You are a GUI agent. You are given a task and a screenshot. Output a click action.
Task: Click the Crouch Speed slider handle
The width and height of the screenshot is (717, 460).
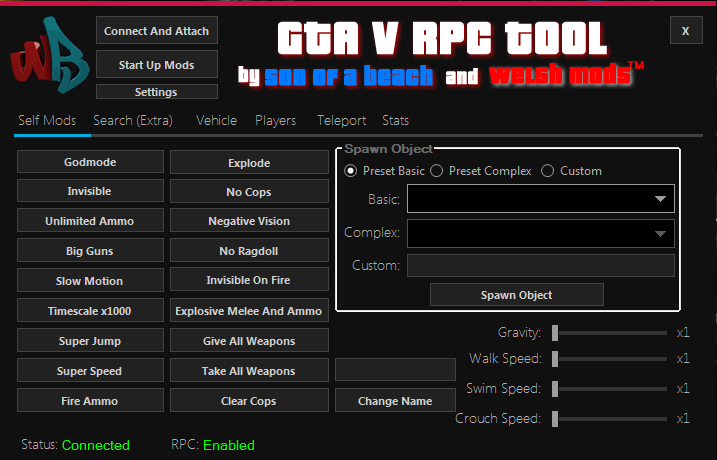[555, 418]
